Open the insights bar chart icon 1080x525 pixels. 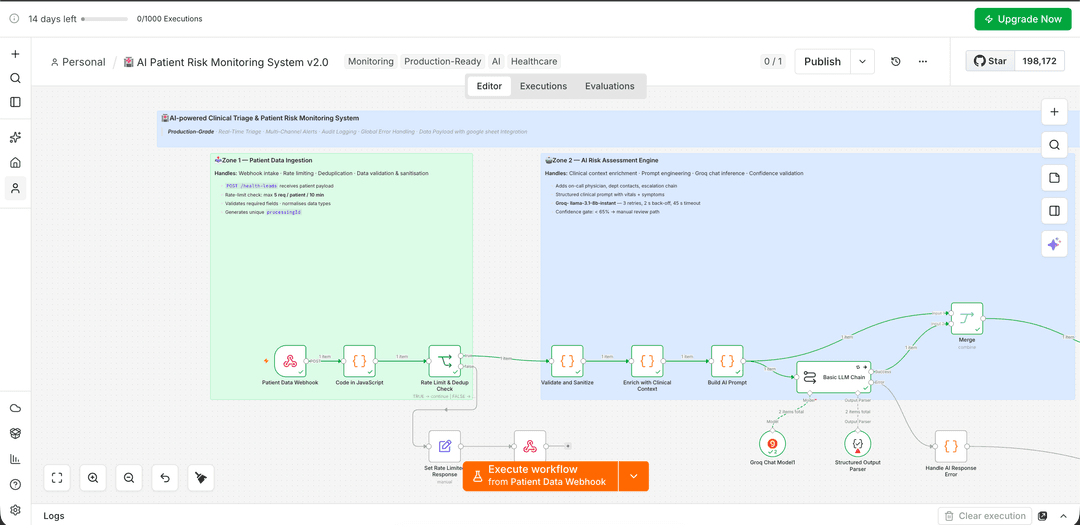(15, 459)
